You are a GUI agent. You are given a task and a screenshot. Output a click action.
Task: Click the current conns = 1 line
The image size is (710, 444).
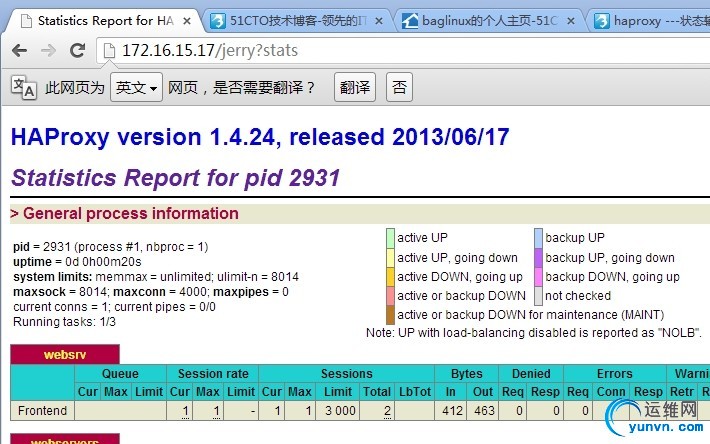[114, 306]
